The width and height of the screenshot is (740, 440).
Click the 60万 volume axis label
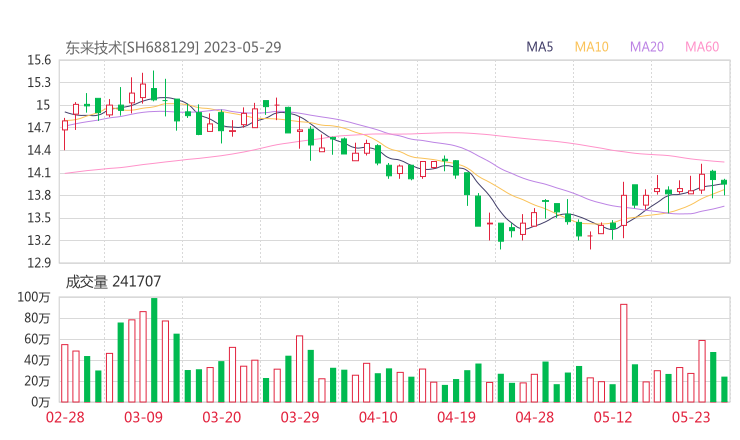pyautogui.click(x=37, y=339)
